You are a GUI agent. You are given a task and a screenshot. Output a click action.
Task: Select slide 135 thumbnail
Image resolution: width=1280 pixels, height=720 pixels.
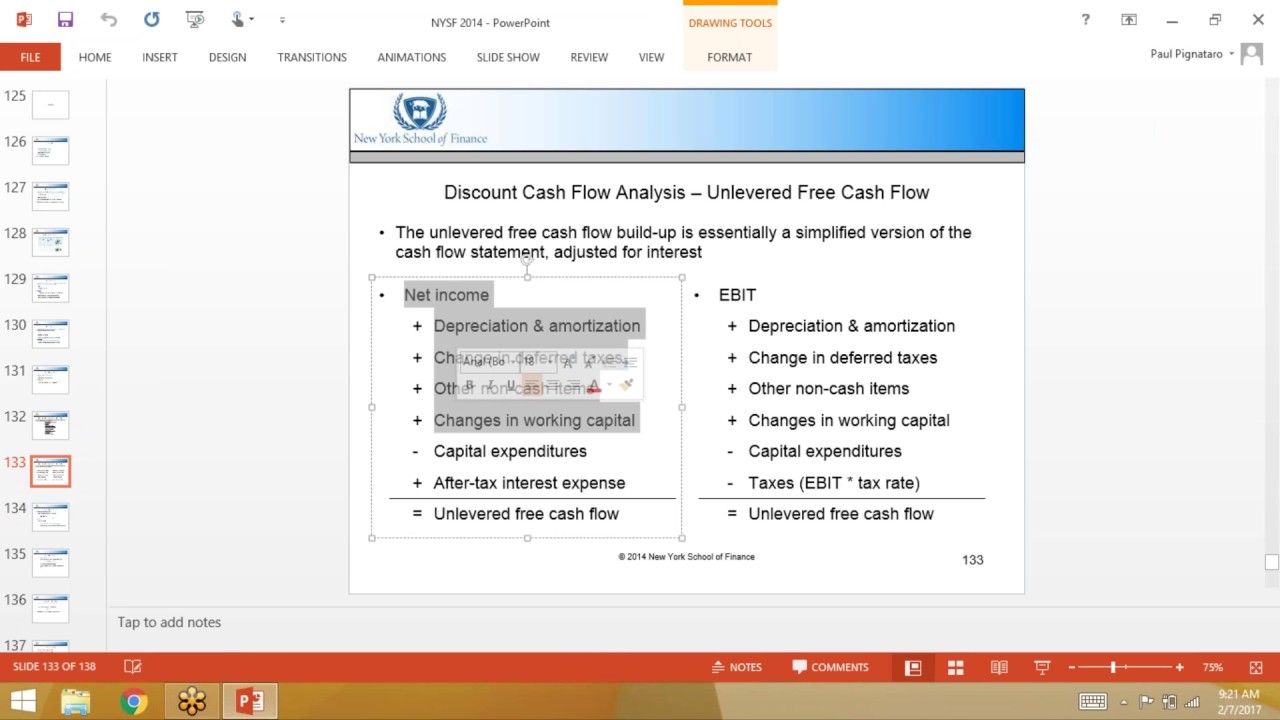(50, 564)
